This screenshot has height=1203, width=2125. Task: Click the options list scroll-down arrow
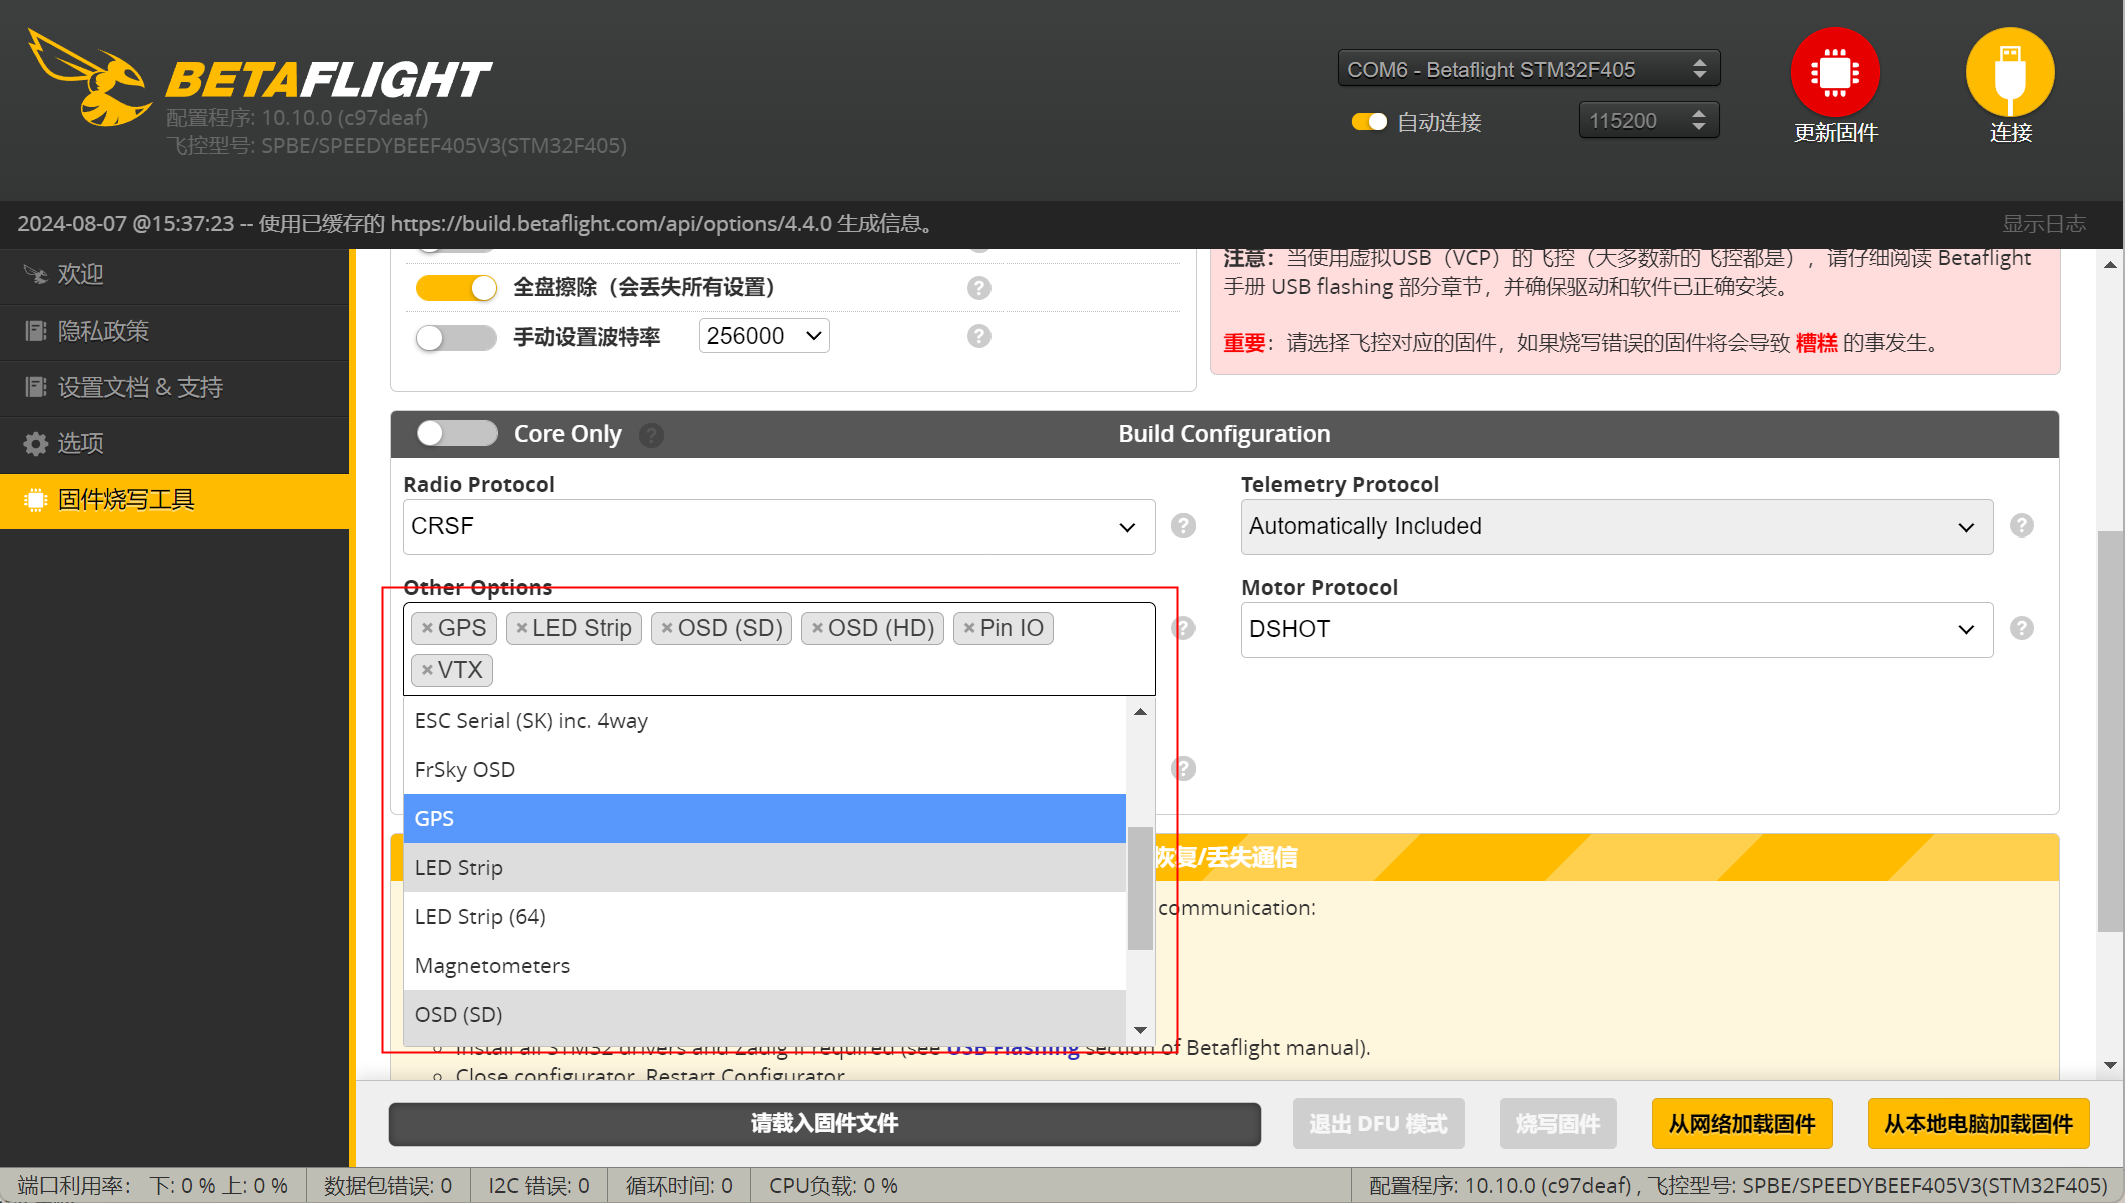[x=1140, y=1030]
